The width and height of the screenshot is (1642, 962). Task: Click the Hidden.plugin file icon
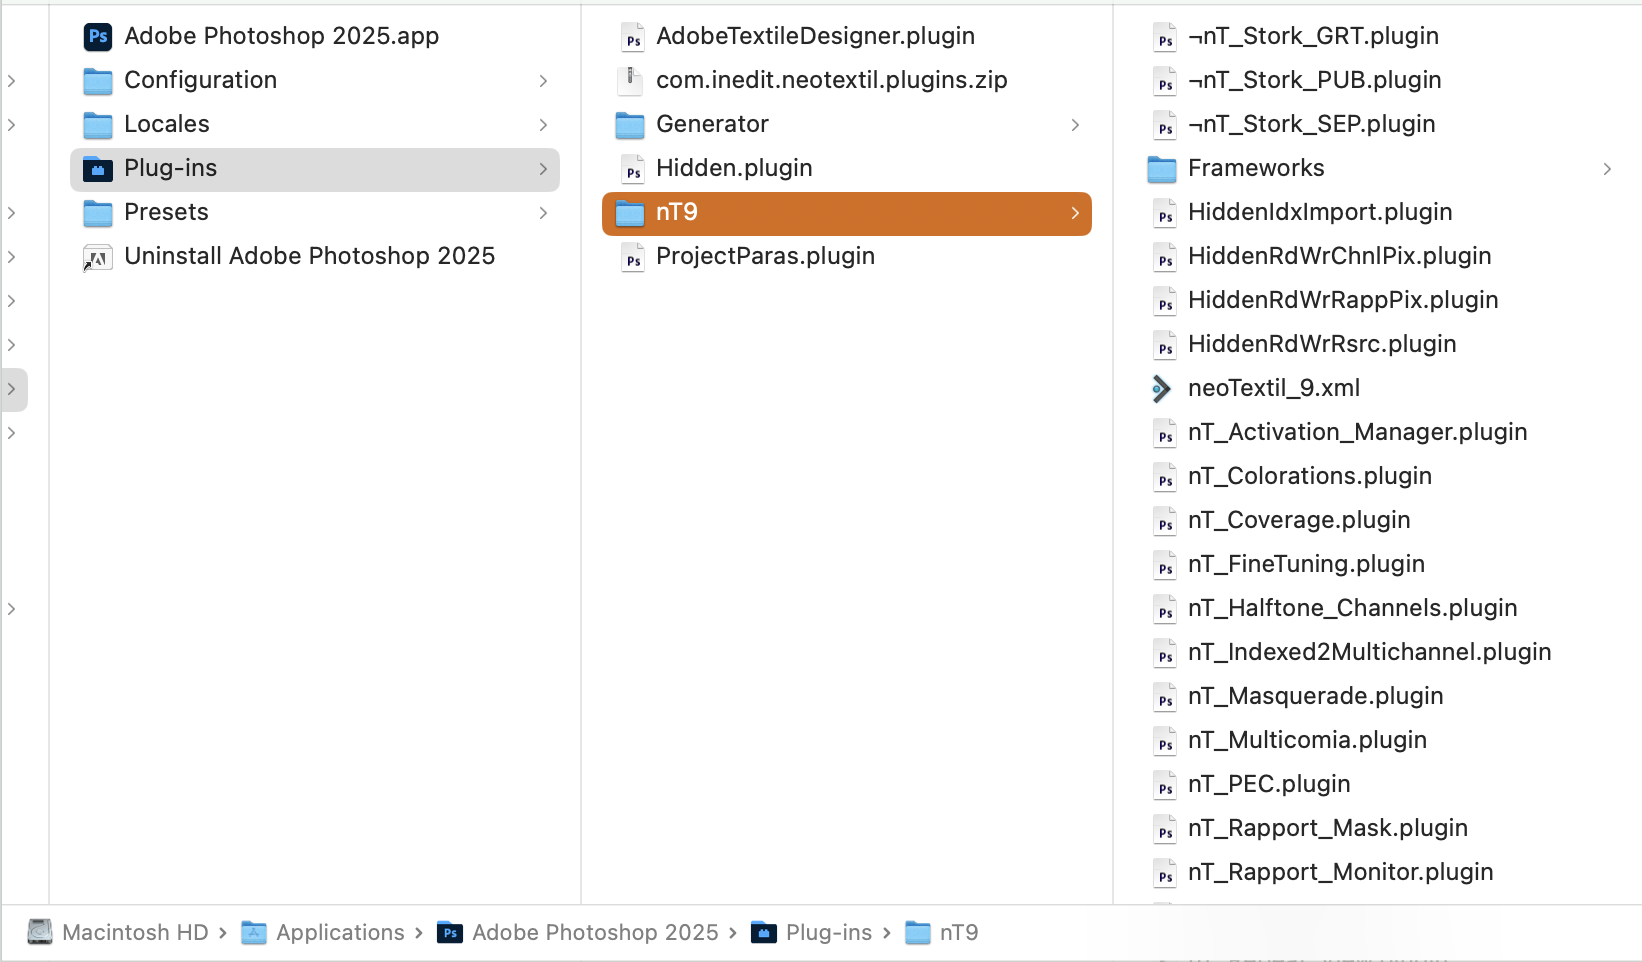pyautogui.click(x=632, y=169)
